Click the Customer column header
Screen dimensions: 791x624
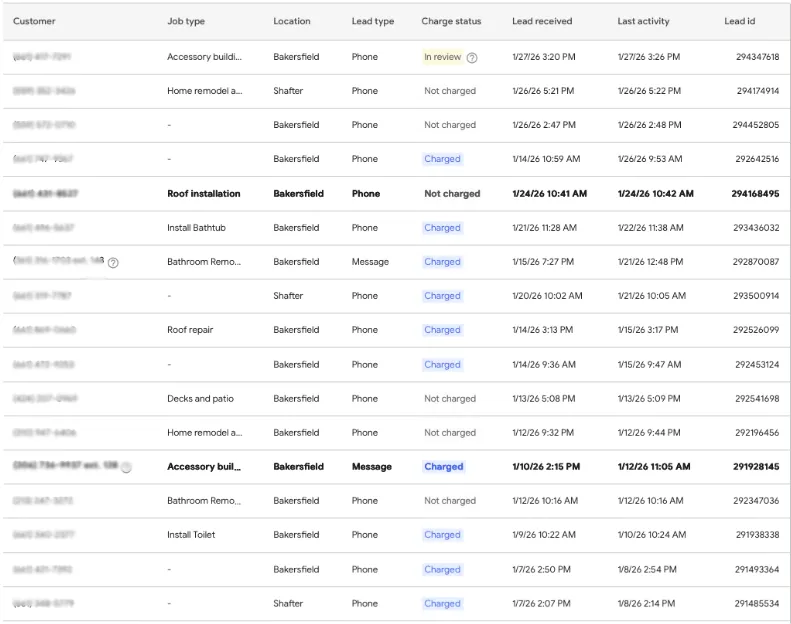pos(34,21)
